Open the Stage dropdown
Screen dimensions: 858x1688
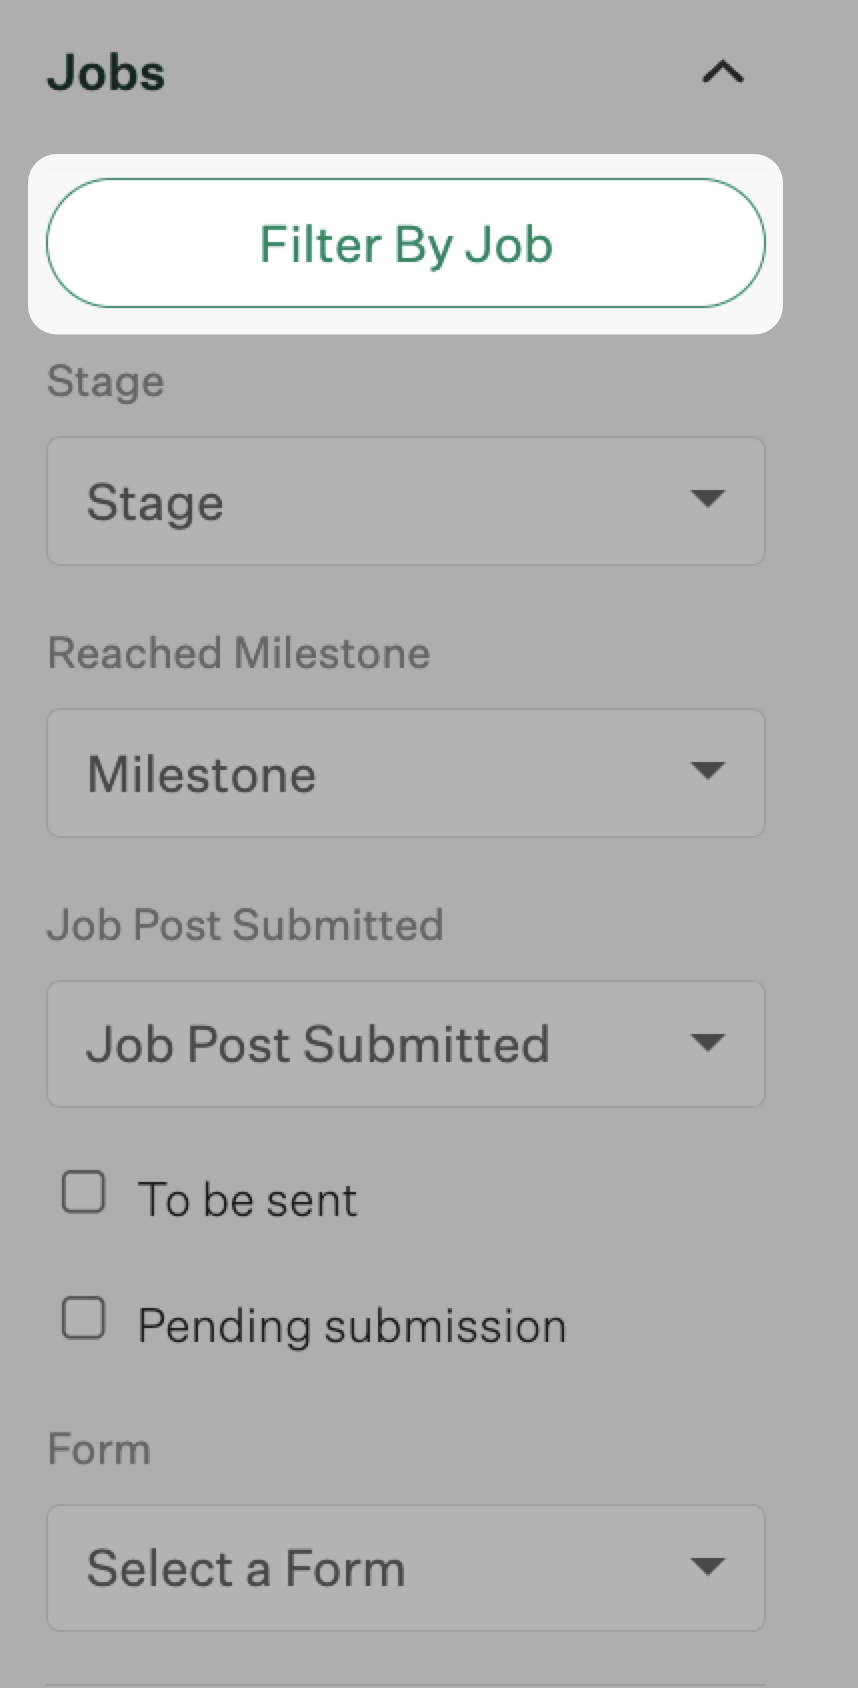point(405,501)
